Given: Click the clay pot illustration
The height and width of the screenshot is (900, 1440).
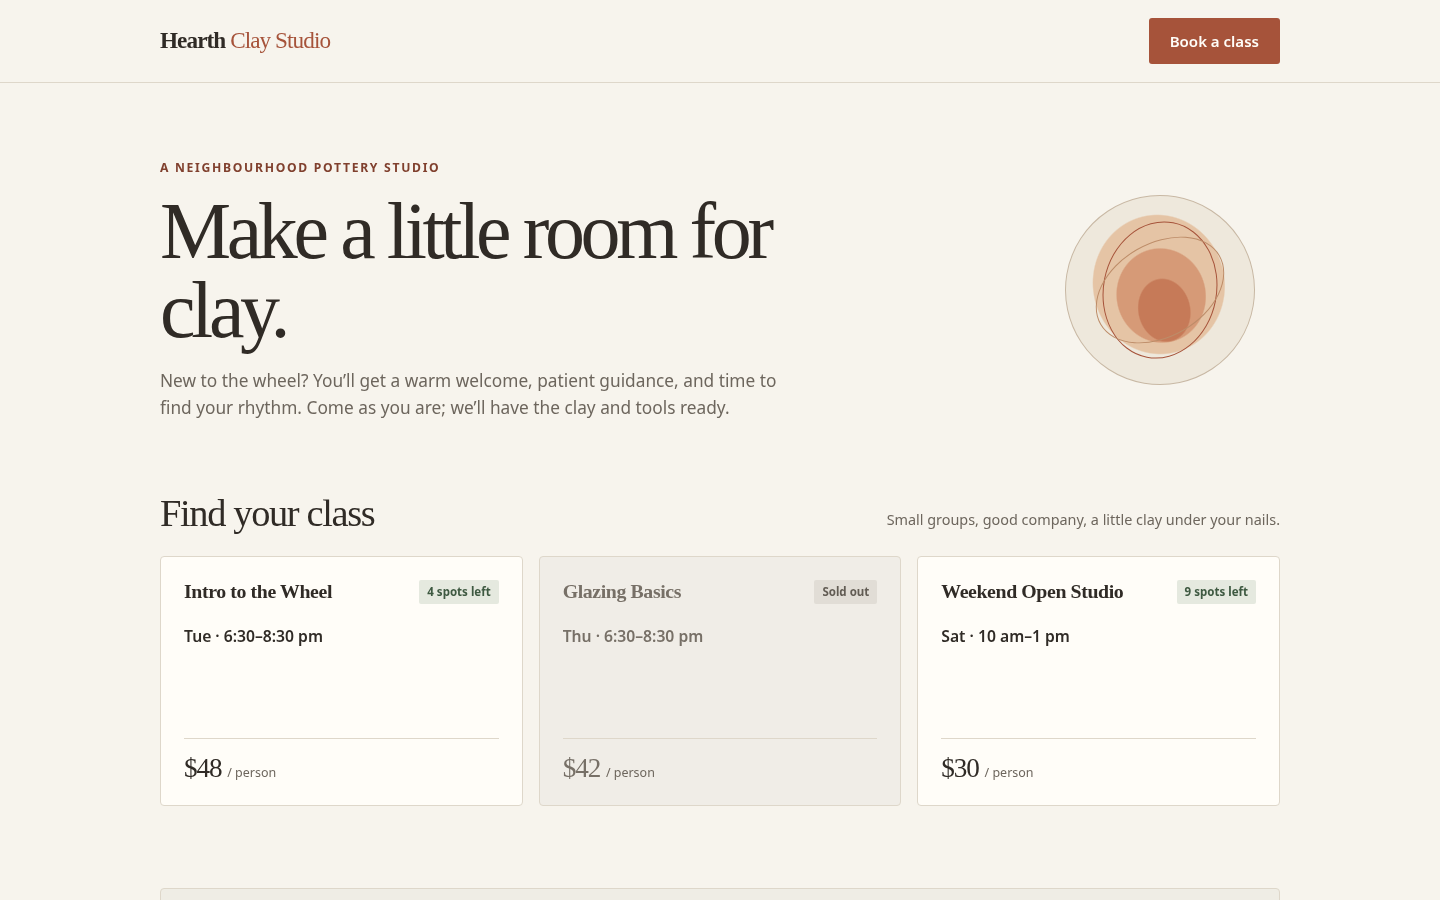Looking at the screenshot, I should tap(1160, 290).
